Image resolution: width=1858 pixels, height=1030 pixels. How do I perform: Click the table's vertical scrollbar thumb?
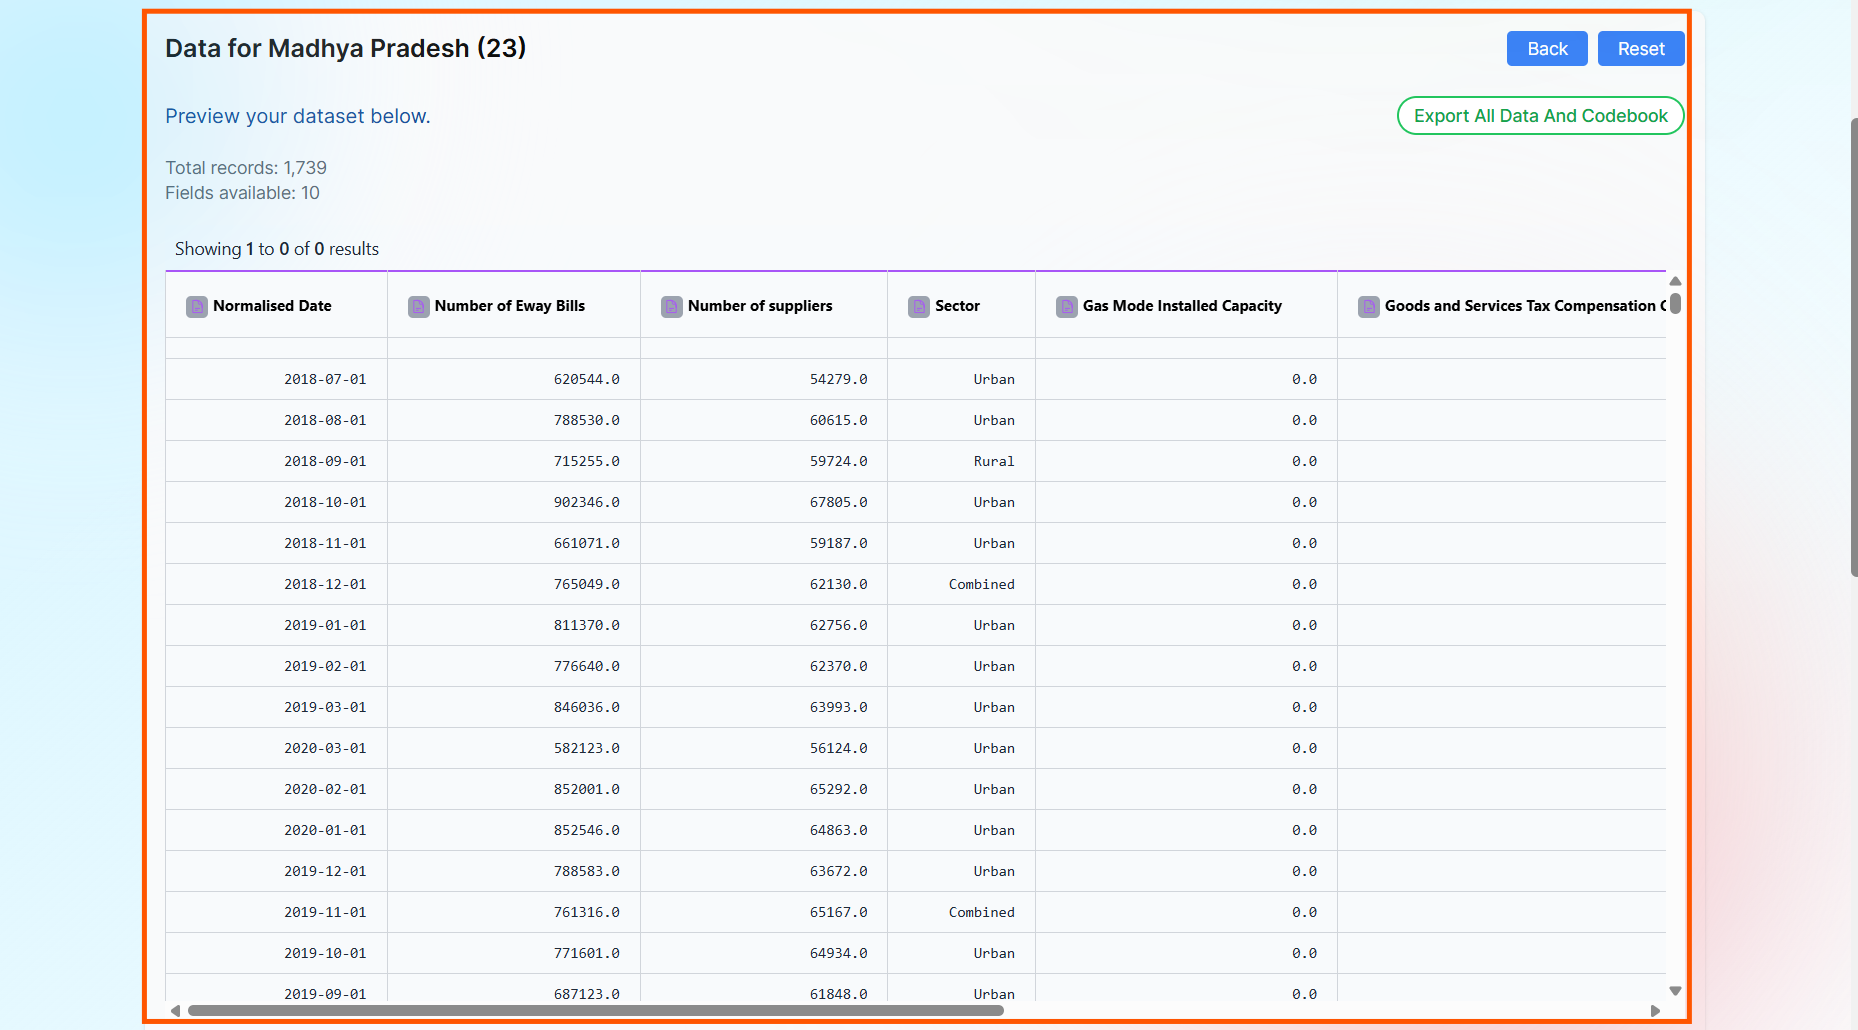click(x=1675, y=303)
